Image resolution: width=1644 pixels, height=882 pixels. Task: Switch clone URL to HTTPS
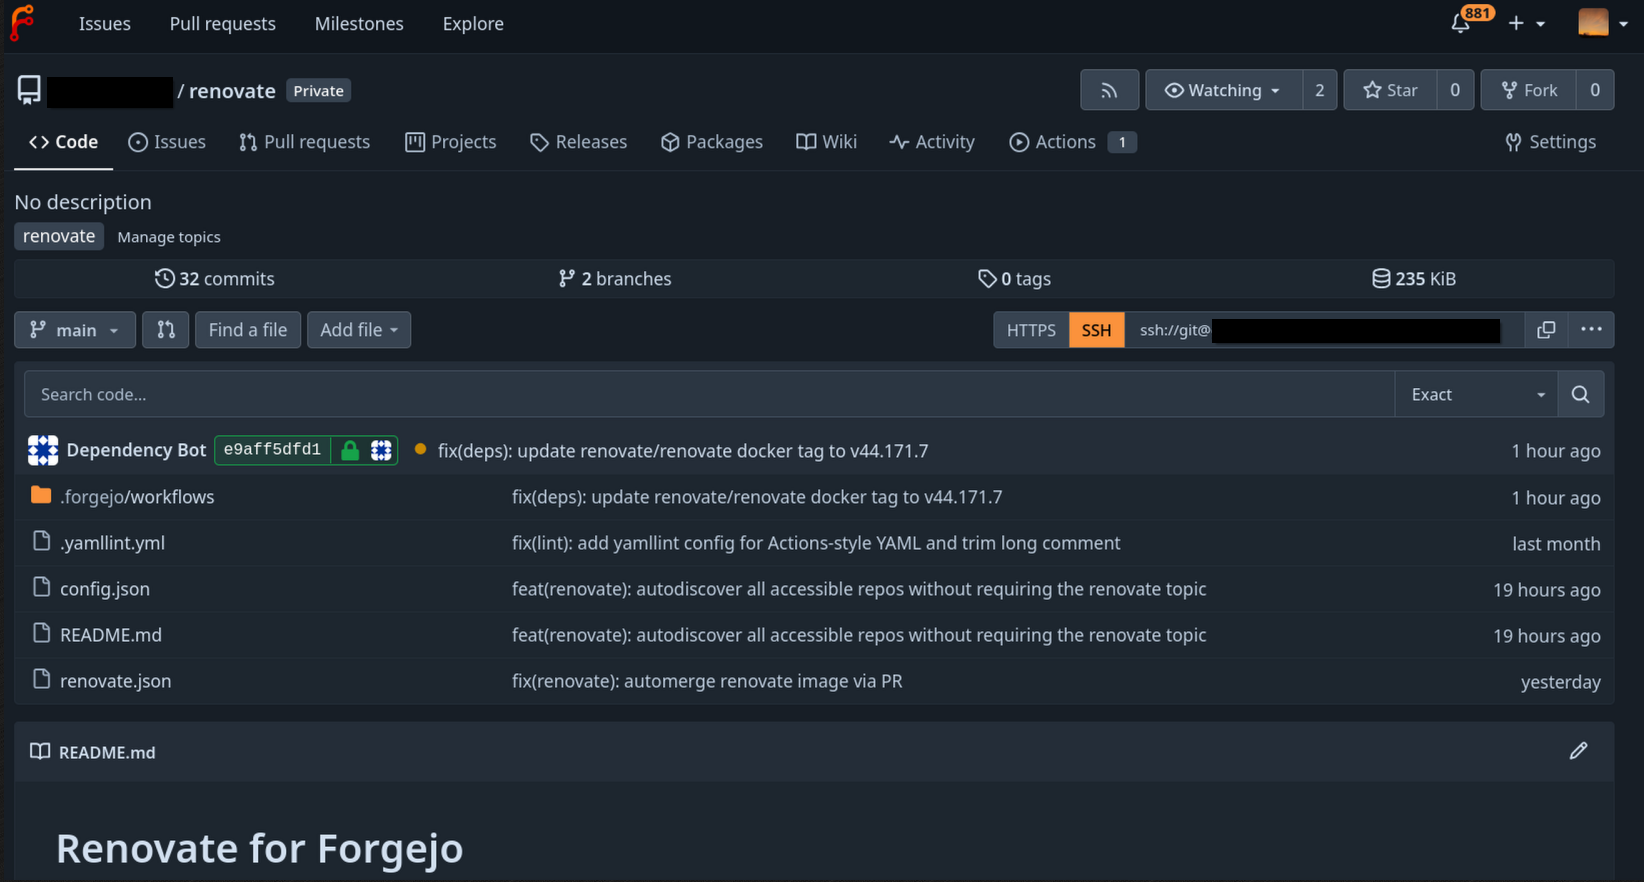(x=1031, y=330)
